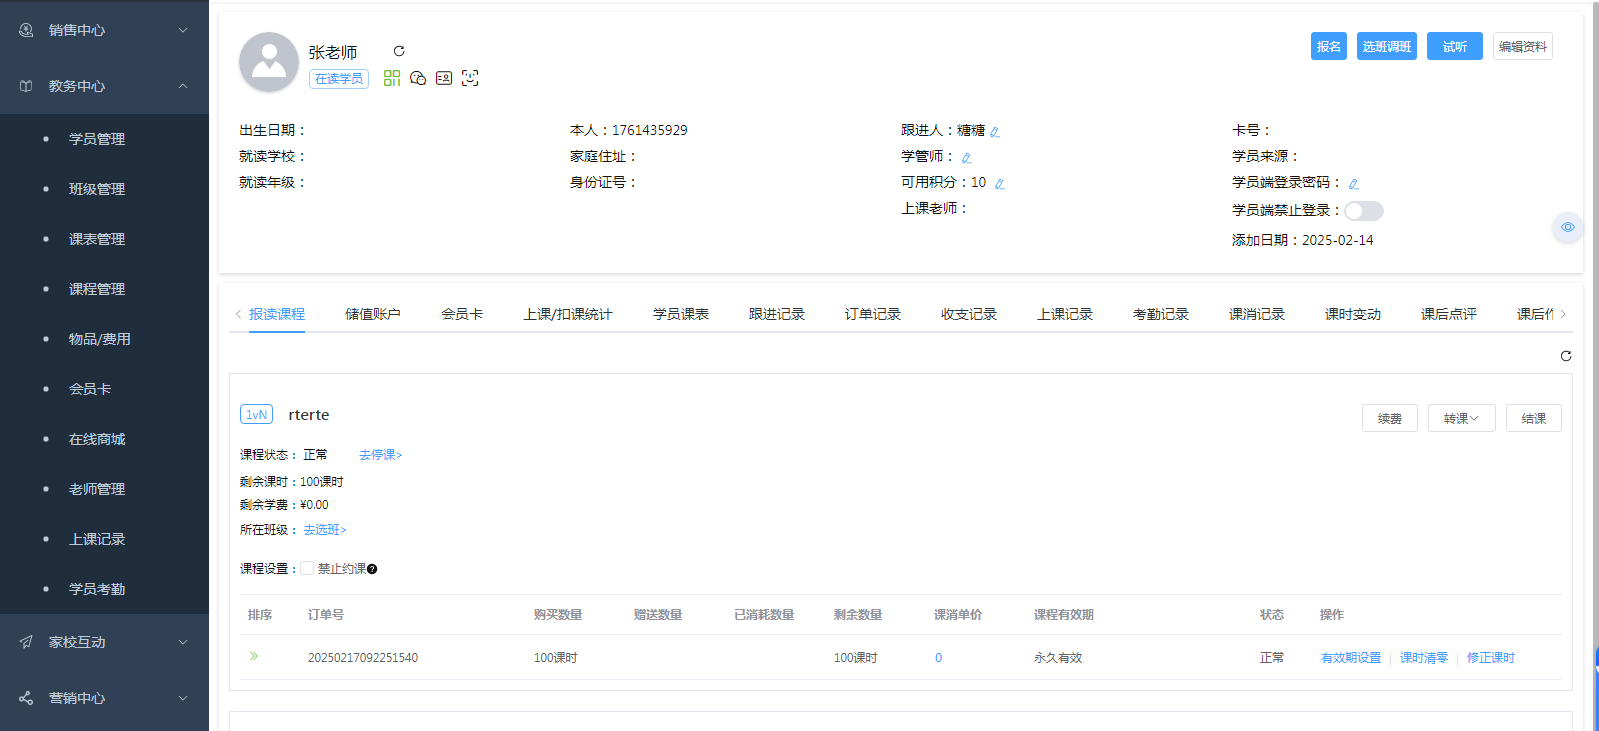Expand the 家校互动 menu
The image size is (1599, 731).
104,642
